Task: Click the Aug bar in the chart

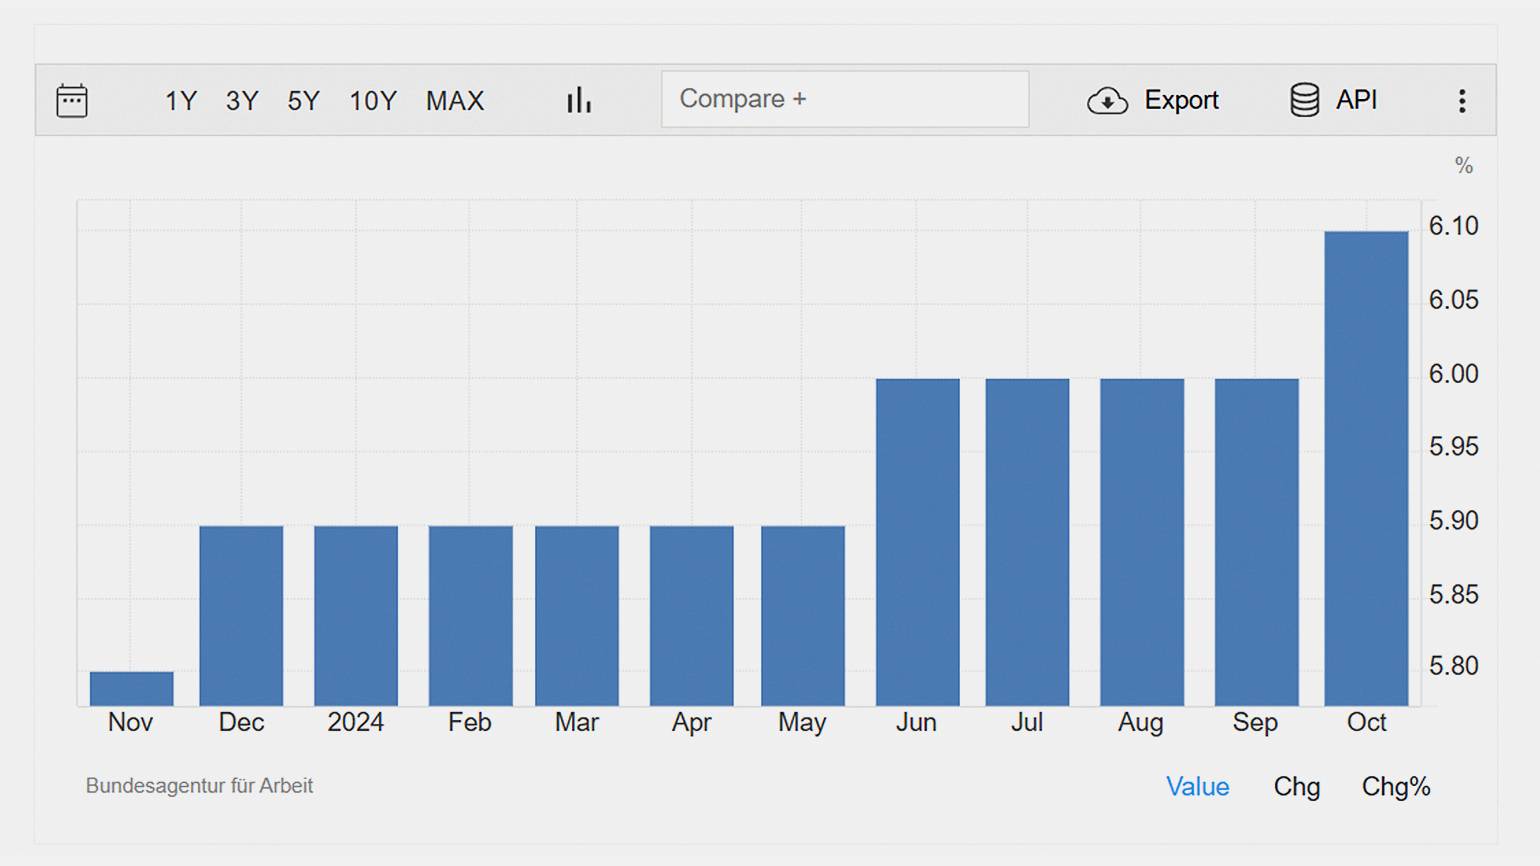Action: coord(1142,542)
